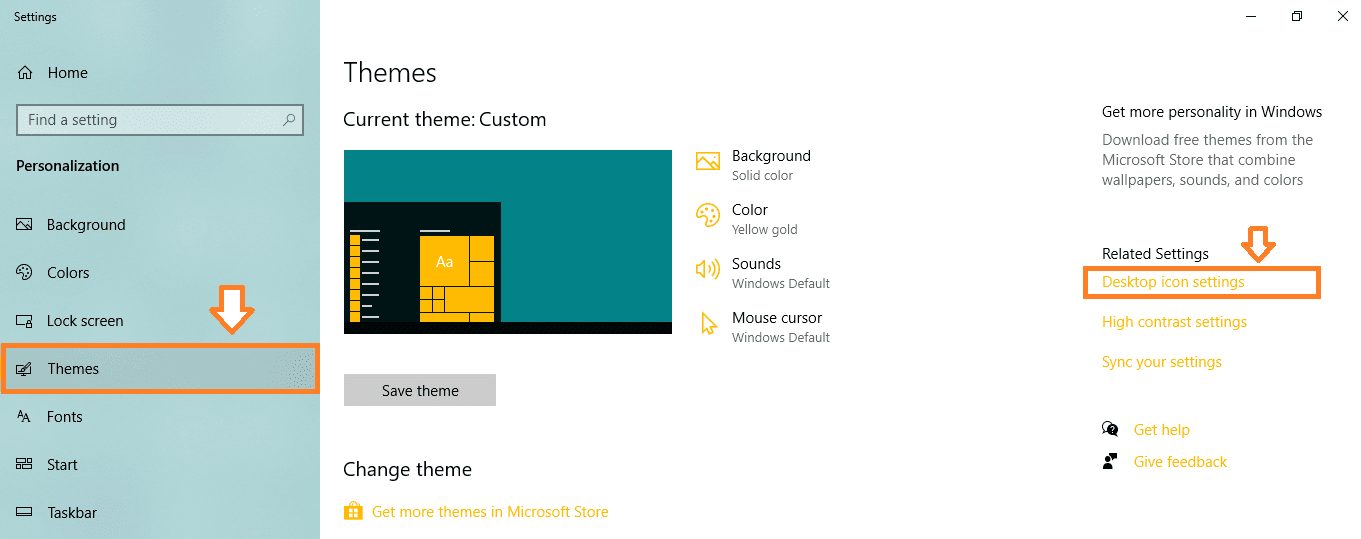Click the Find a setting search box
1361x539 pixels.
(160, 120)
